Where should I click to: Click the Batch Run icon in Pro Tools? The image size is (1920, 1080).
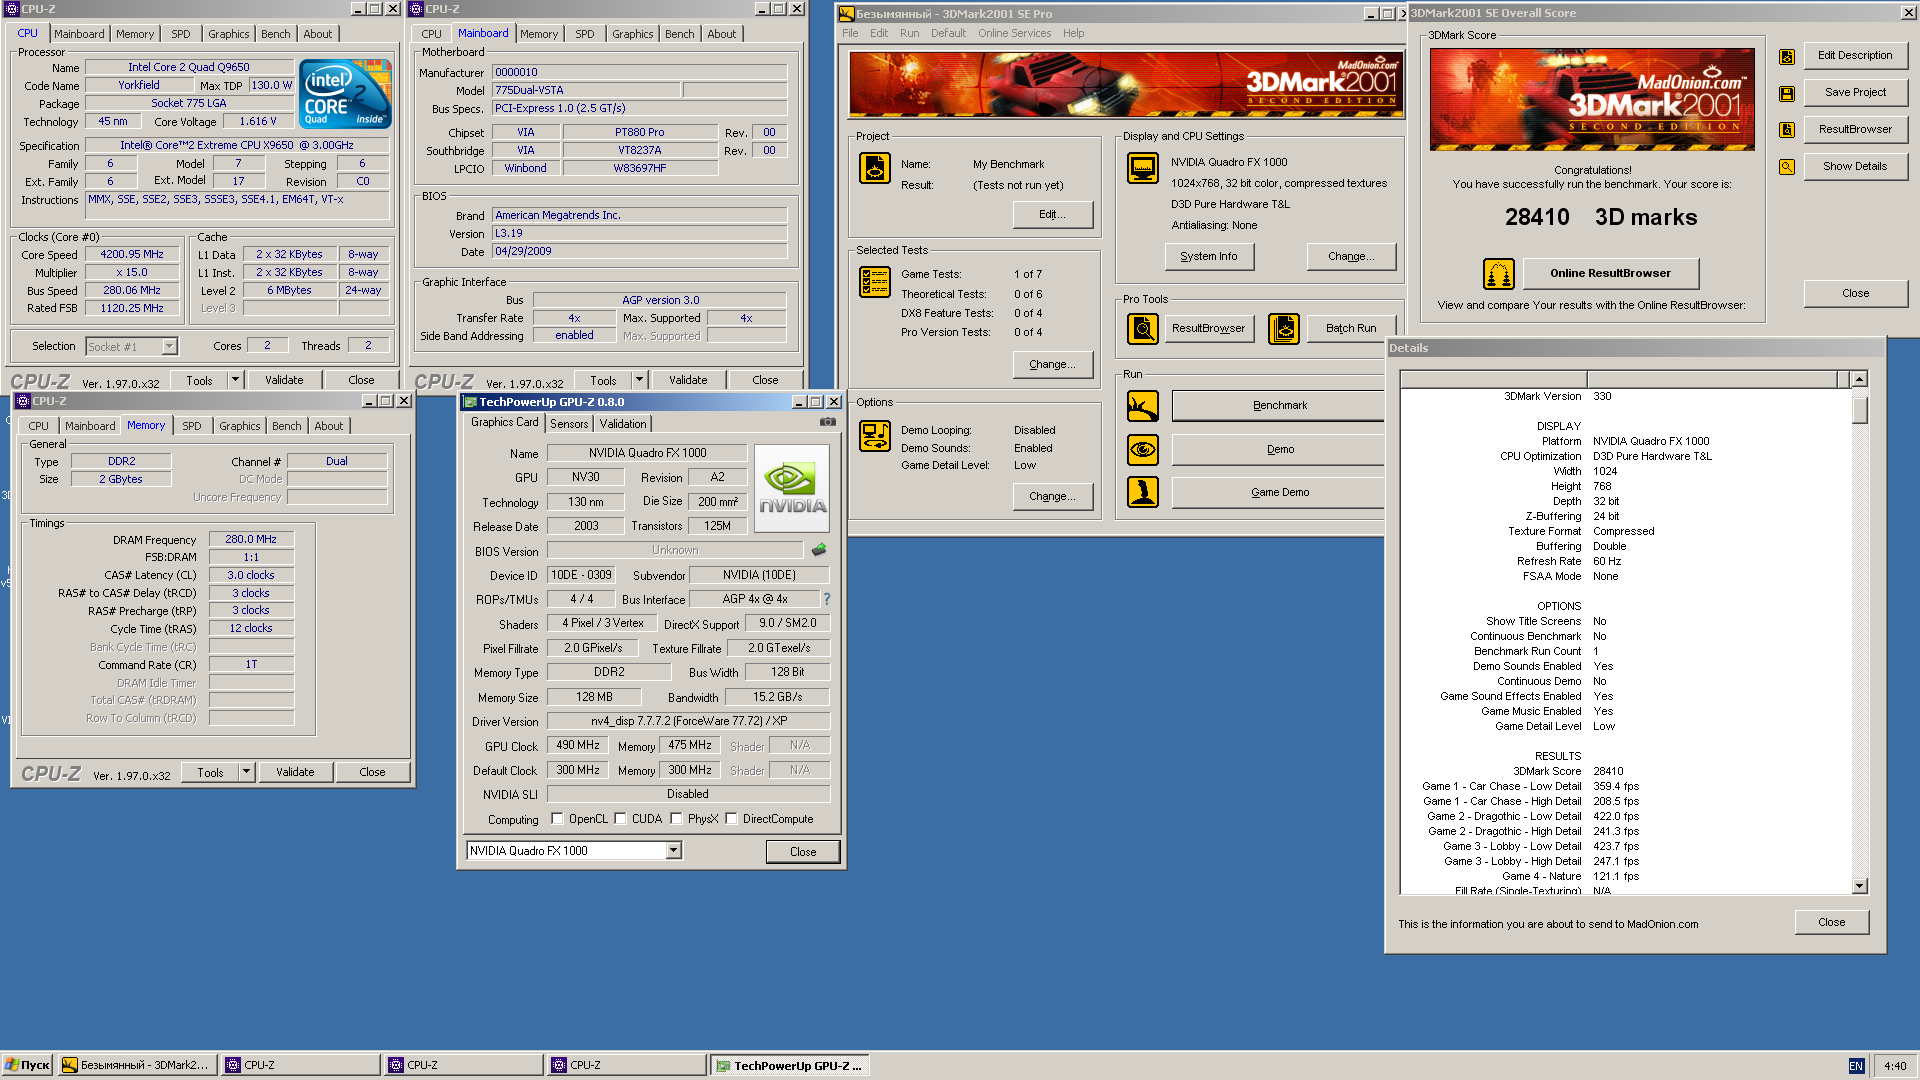(x=1284, y=328)
